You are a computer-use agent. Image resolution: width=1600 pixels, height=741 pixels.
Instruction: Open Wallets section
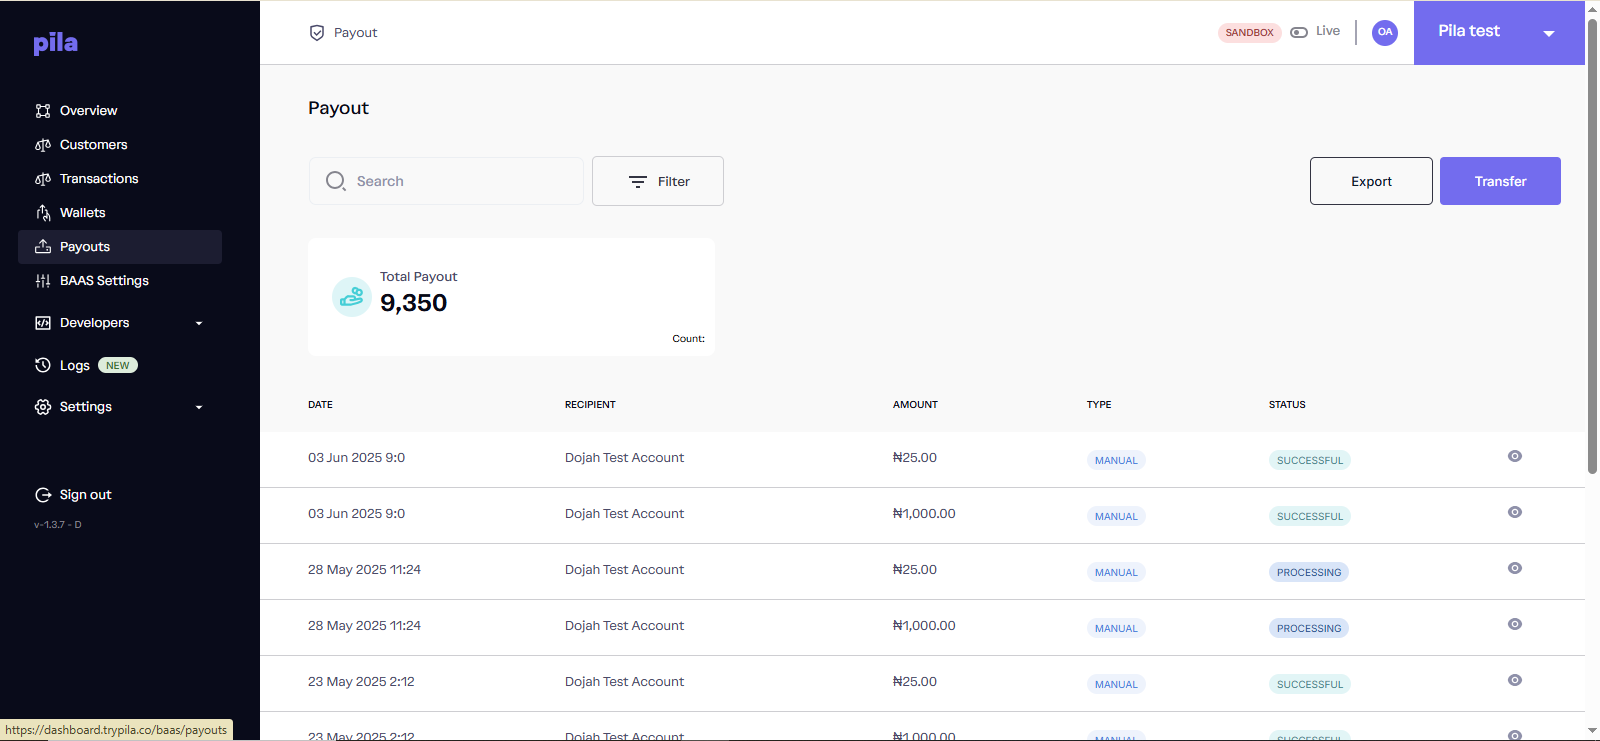(82, 213)
